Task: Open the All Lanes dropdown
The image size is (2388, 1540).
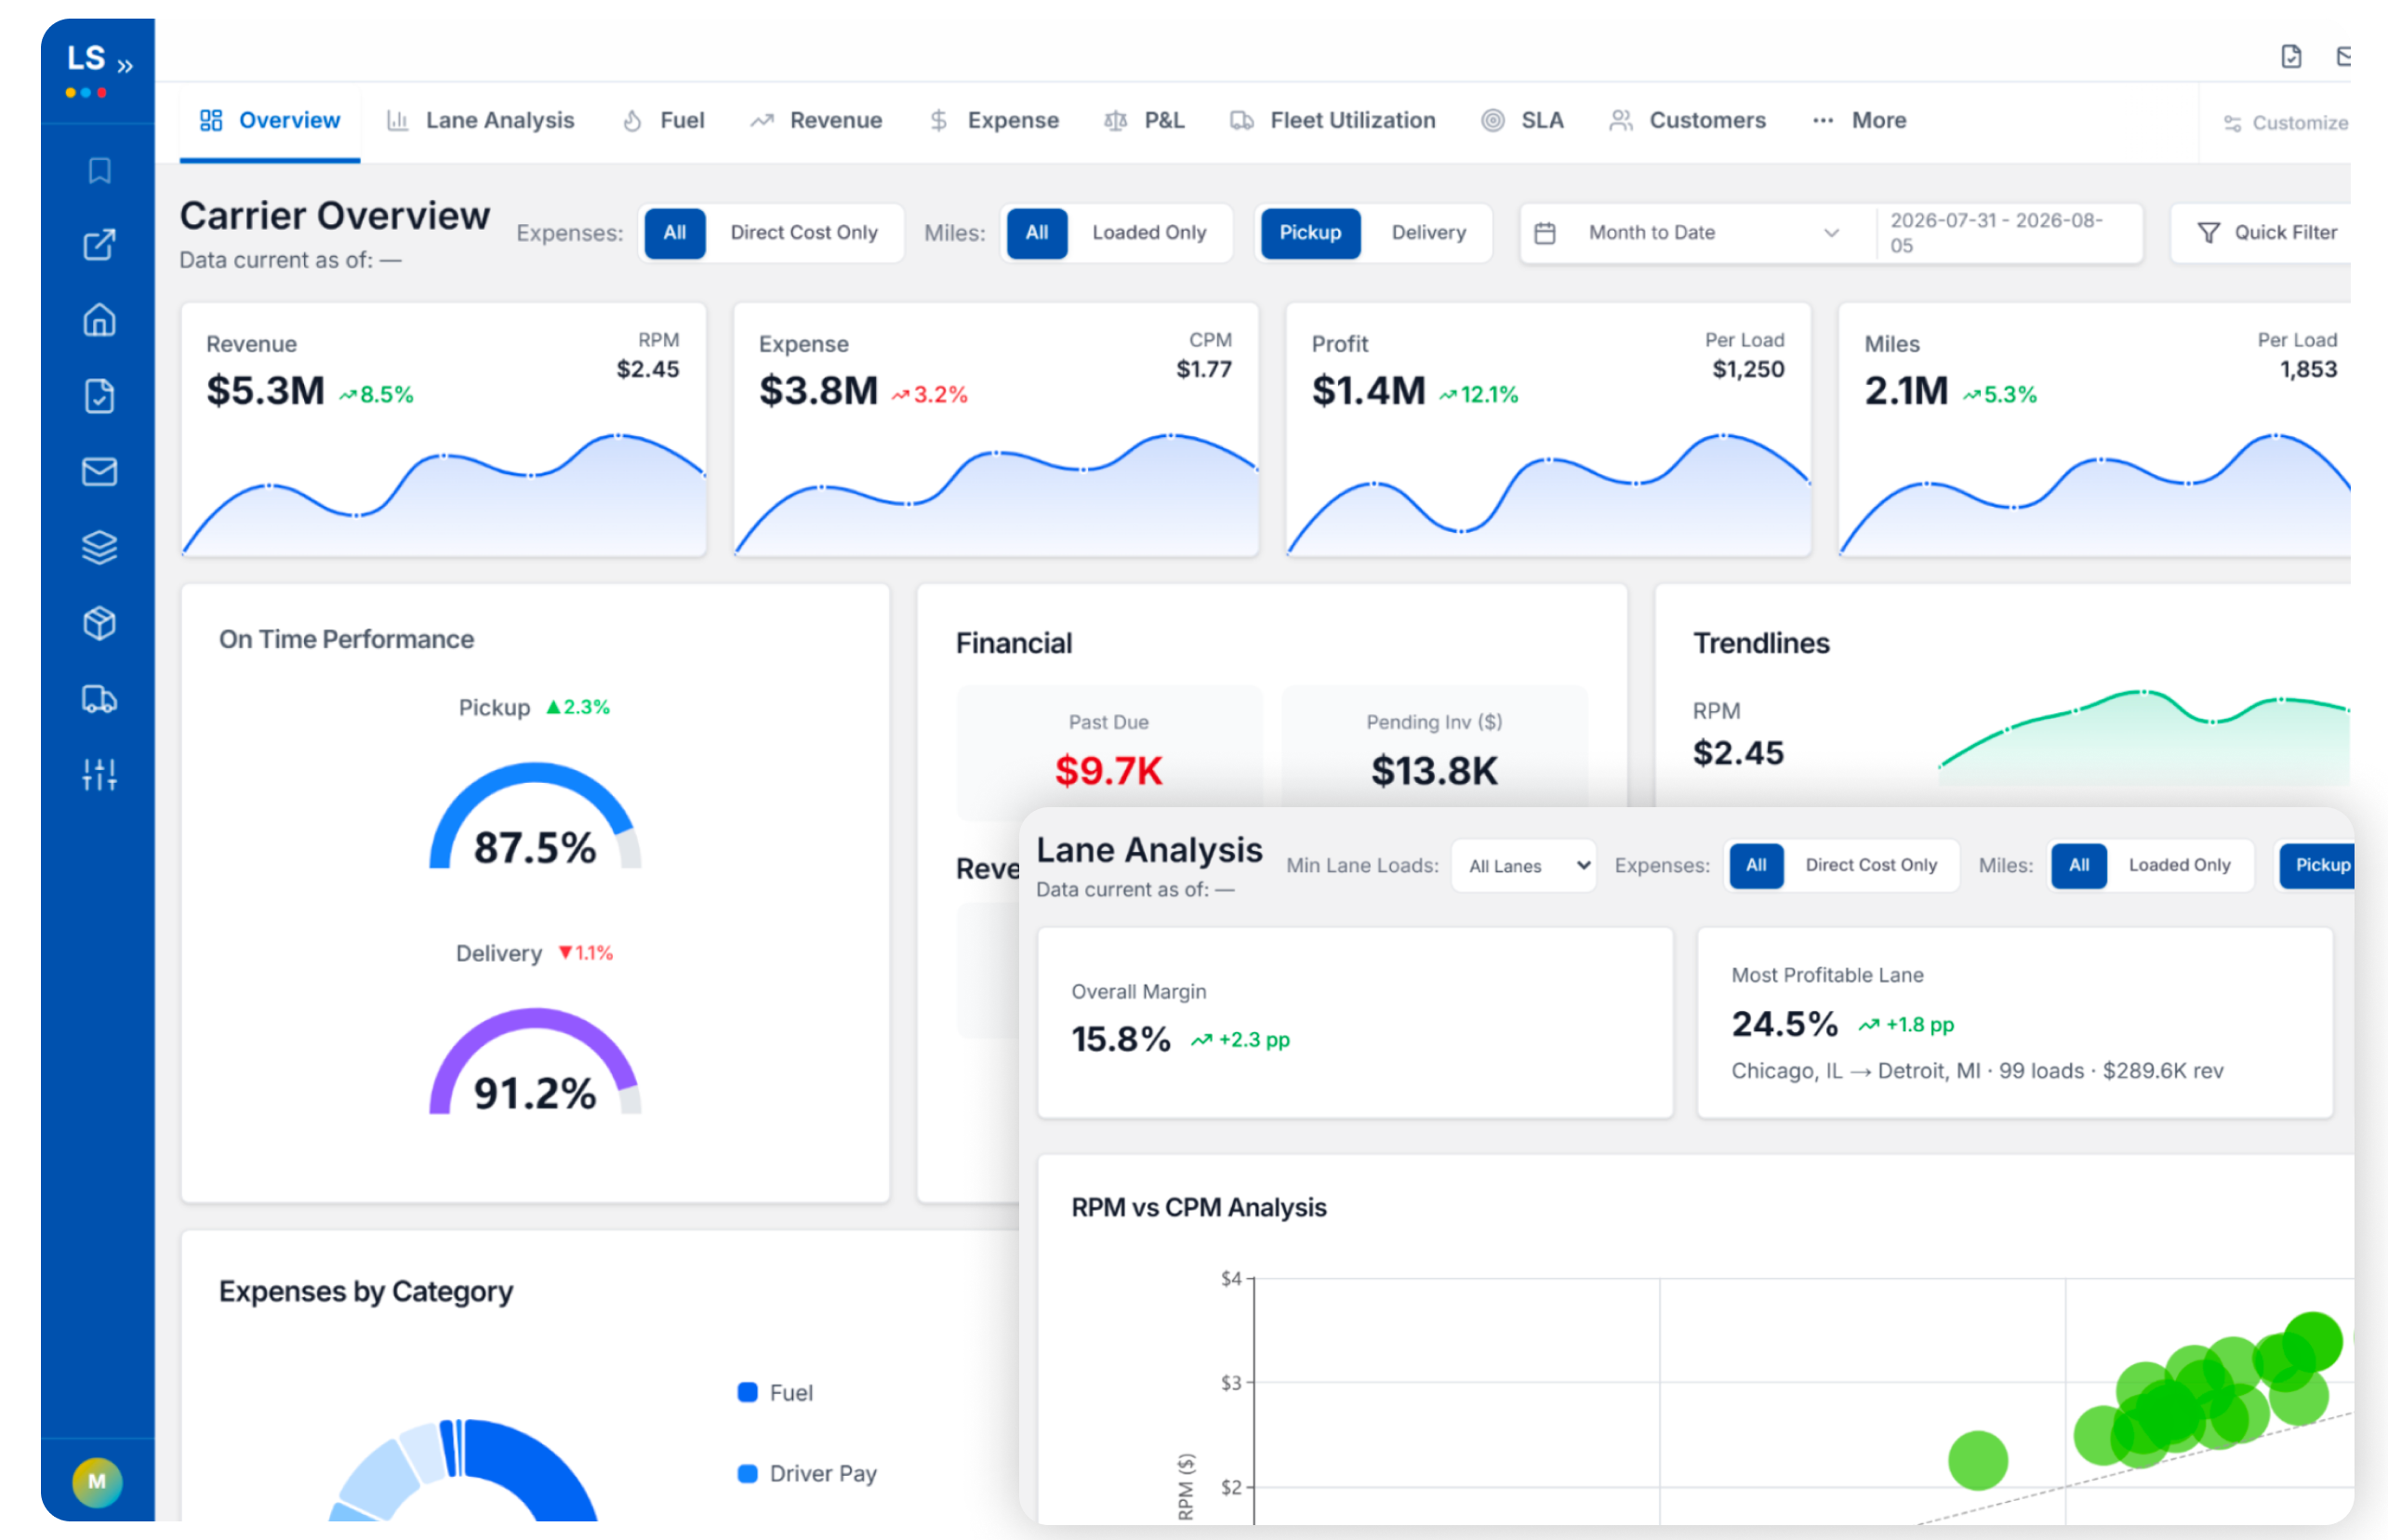Action: point(1523,866)
